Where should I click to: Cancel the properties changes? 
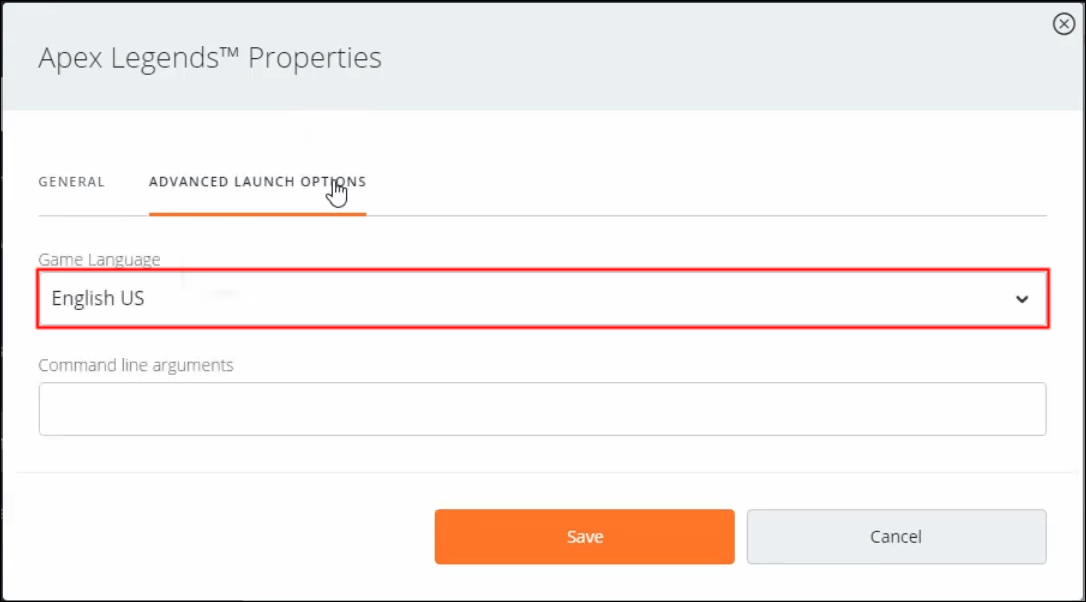pos(896,537)
